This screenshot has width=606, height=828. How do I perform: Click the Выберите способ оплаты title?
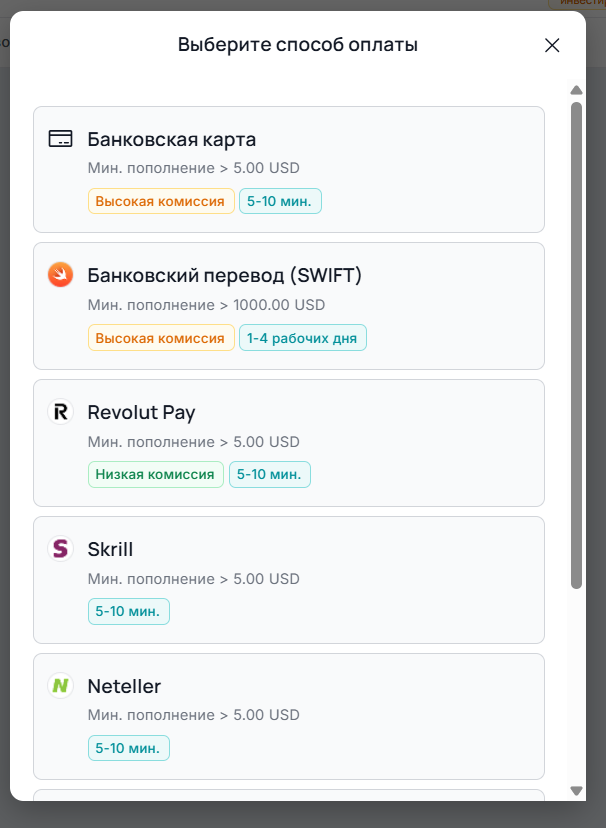[297, 45]
